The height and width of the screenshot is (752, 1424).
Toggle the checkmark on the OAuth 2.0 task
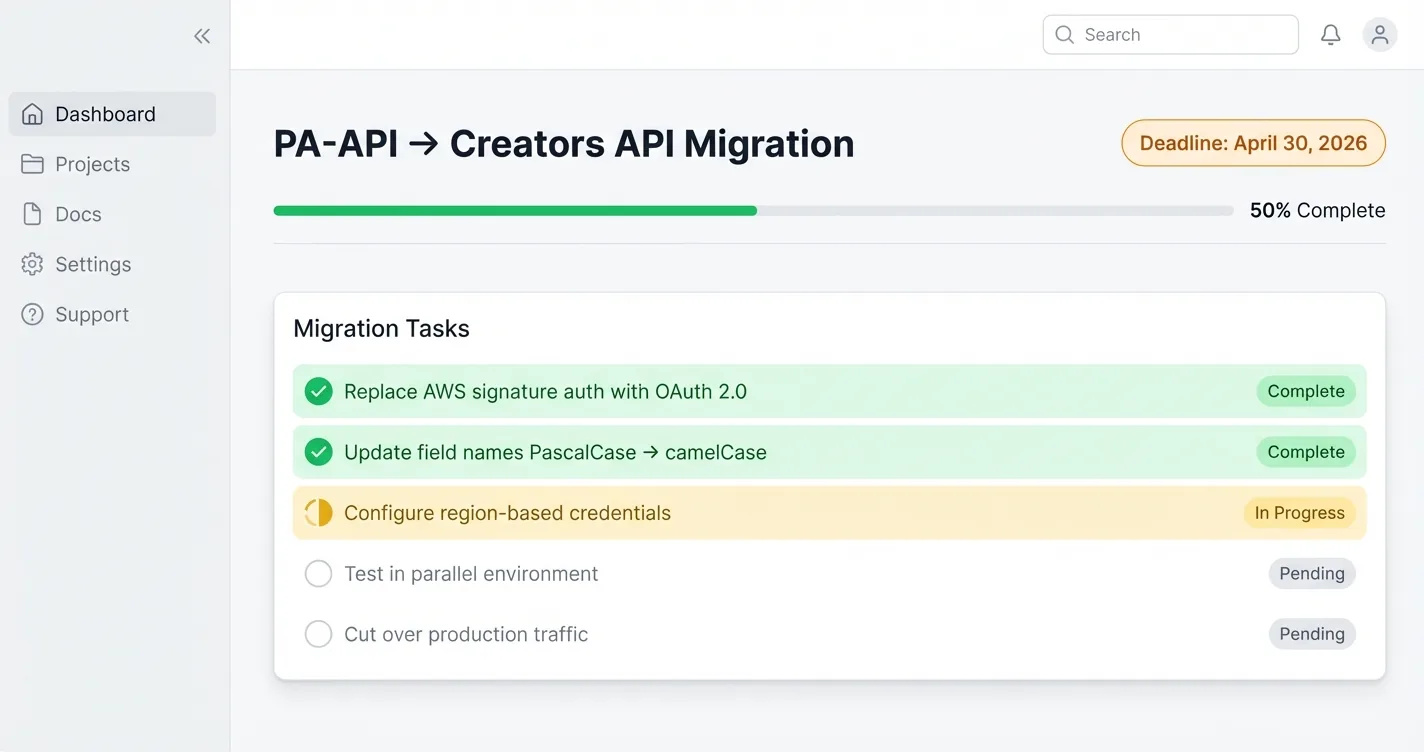pyautogui.click(x=318, y=391)
